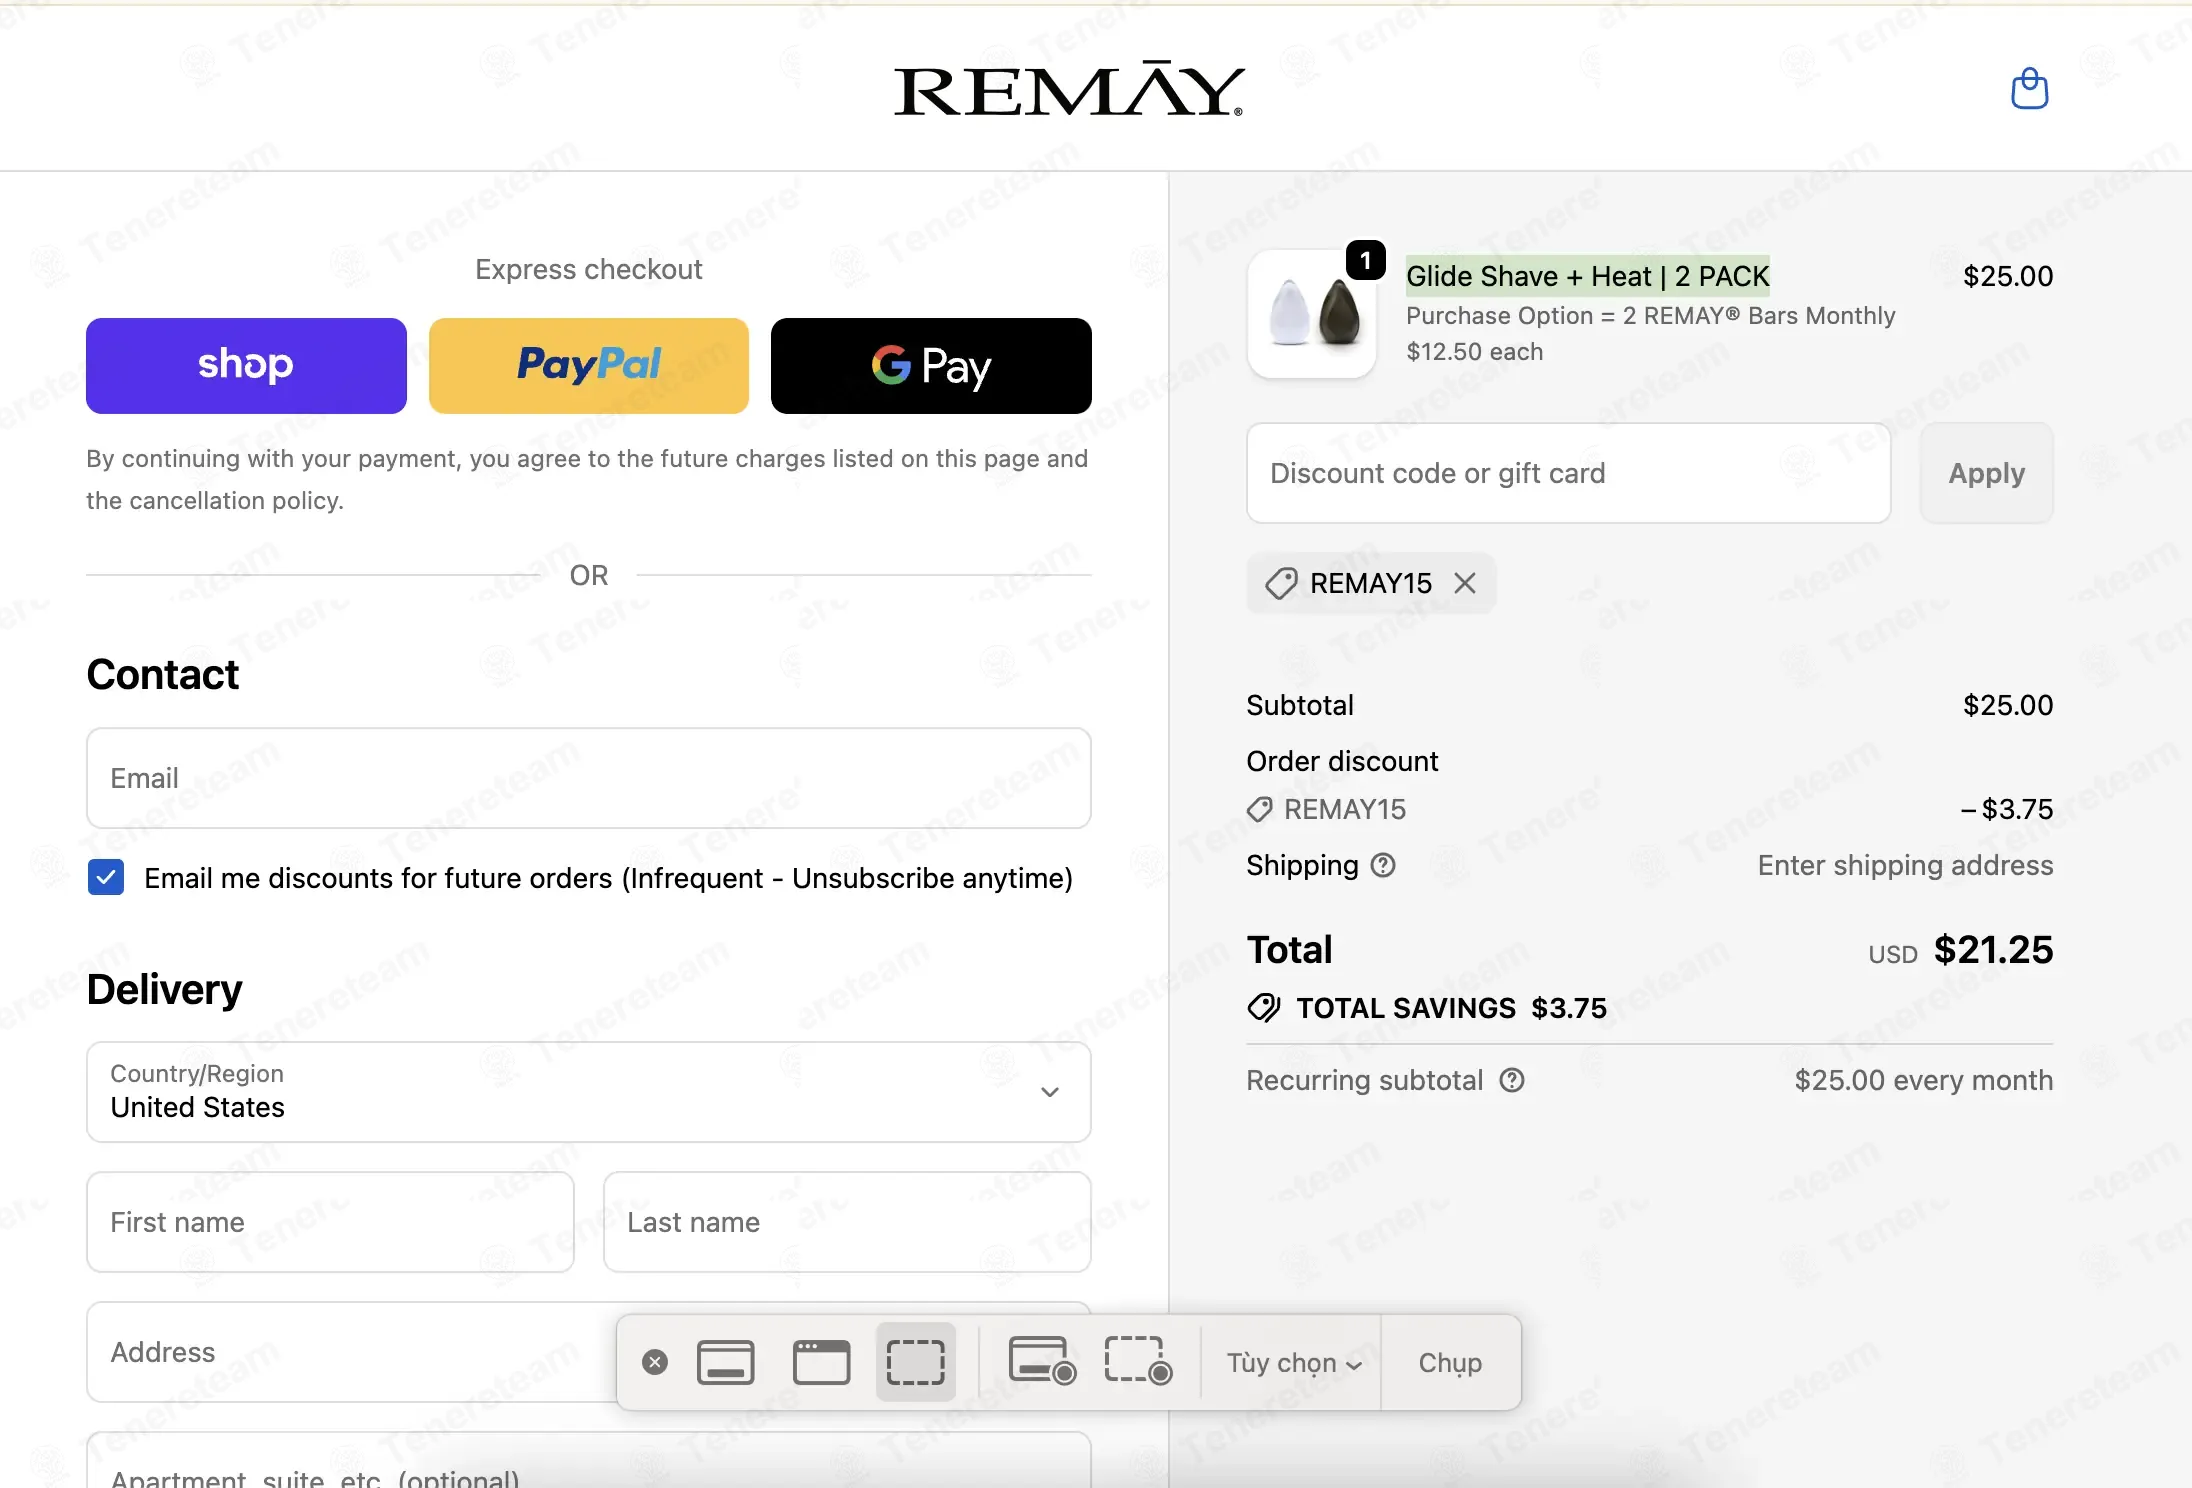The image size is (2192, 1488).
Task: Click the $21.25 total amount
Action: (x=1993, y=949)
